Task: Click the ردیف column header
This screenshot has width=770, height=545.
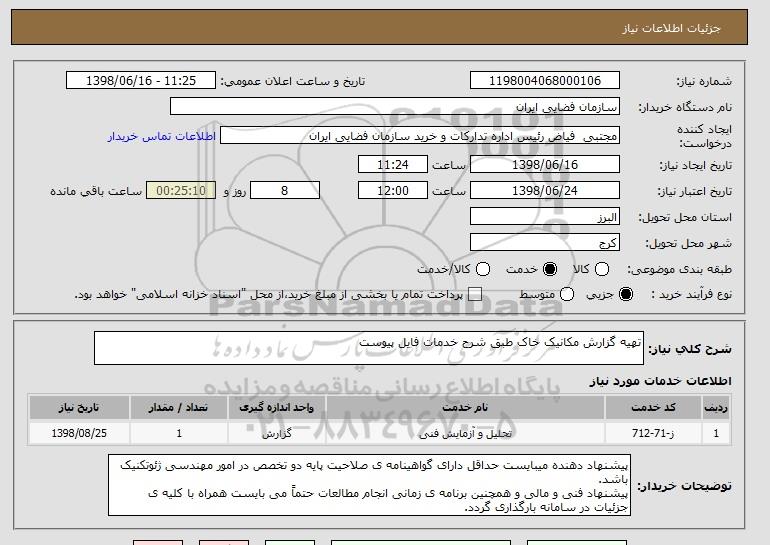Action: 716,408
